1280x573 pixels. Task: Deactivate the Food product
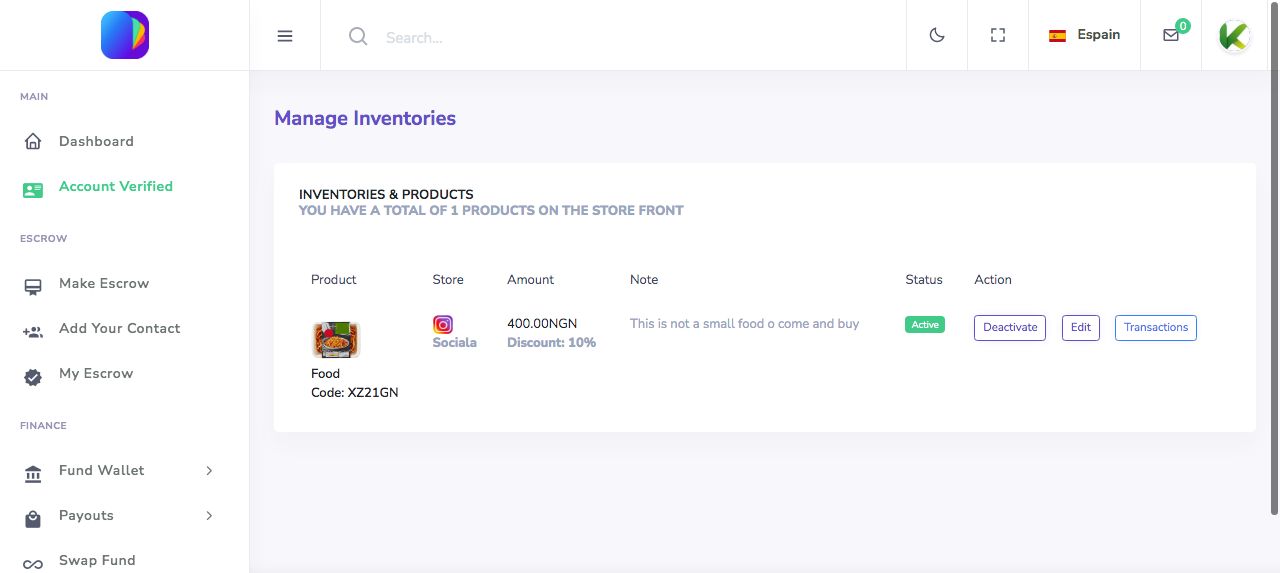(1010, 328)
